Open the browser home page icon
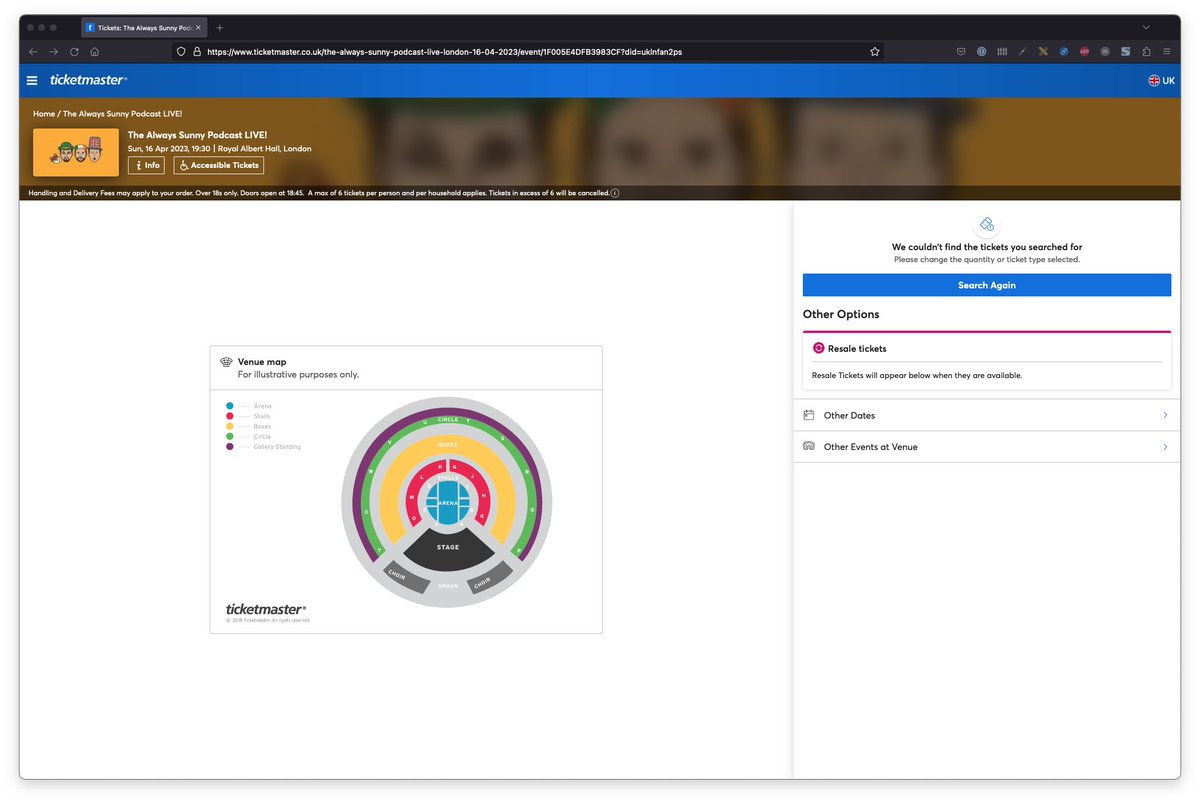Screen dimensions: 1200x803 (94, 51)
